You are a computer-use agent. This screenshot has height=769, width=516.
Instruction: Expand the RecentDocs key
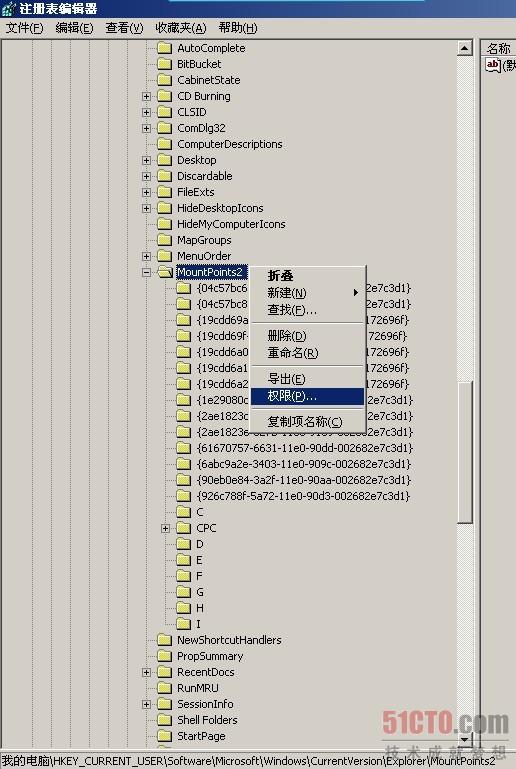[x=146, y=672]
